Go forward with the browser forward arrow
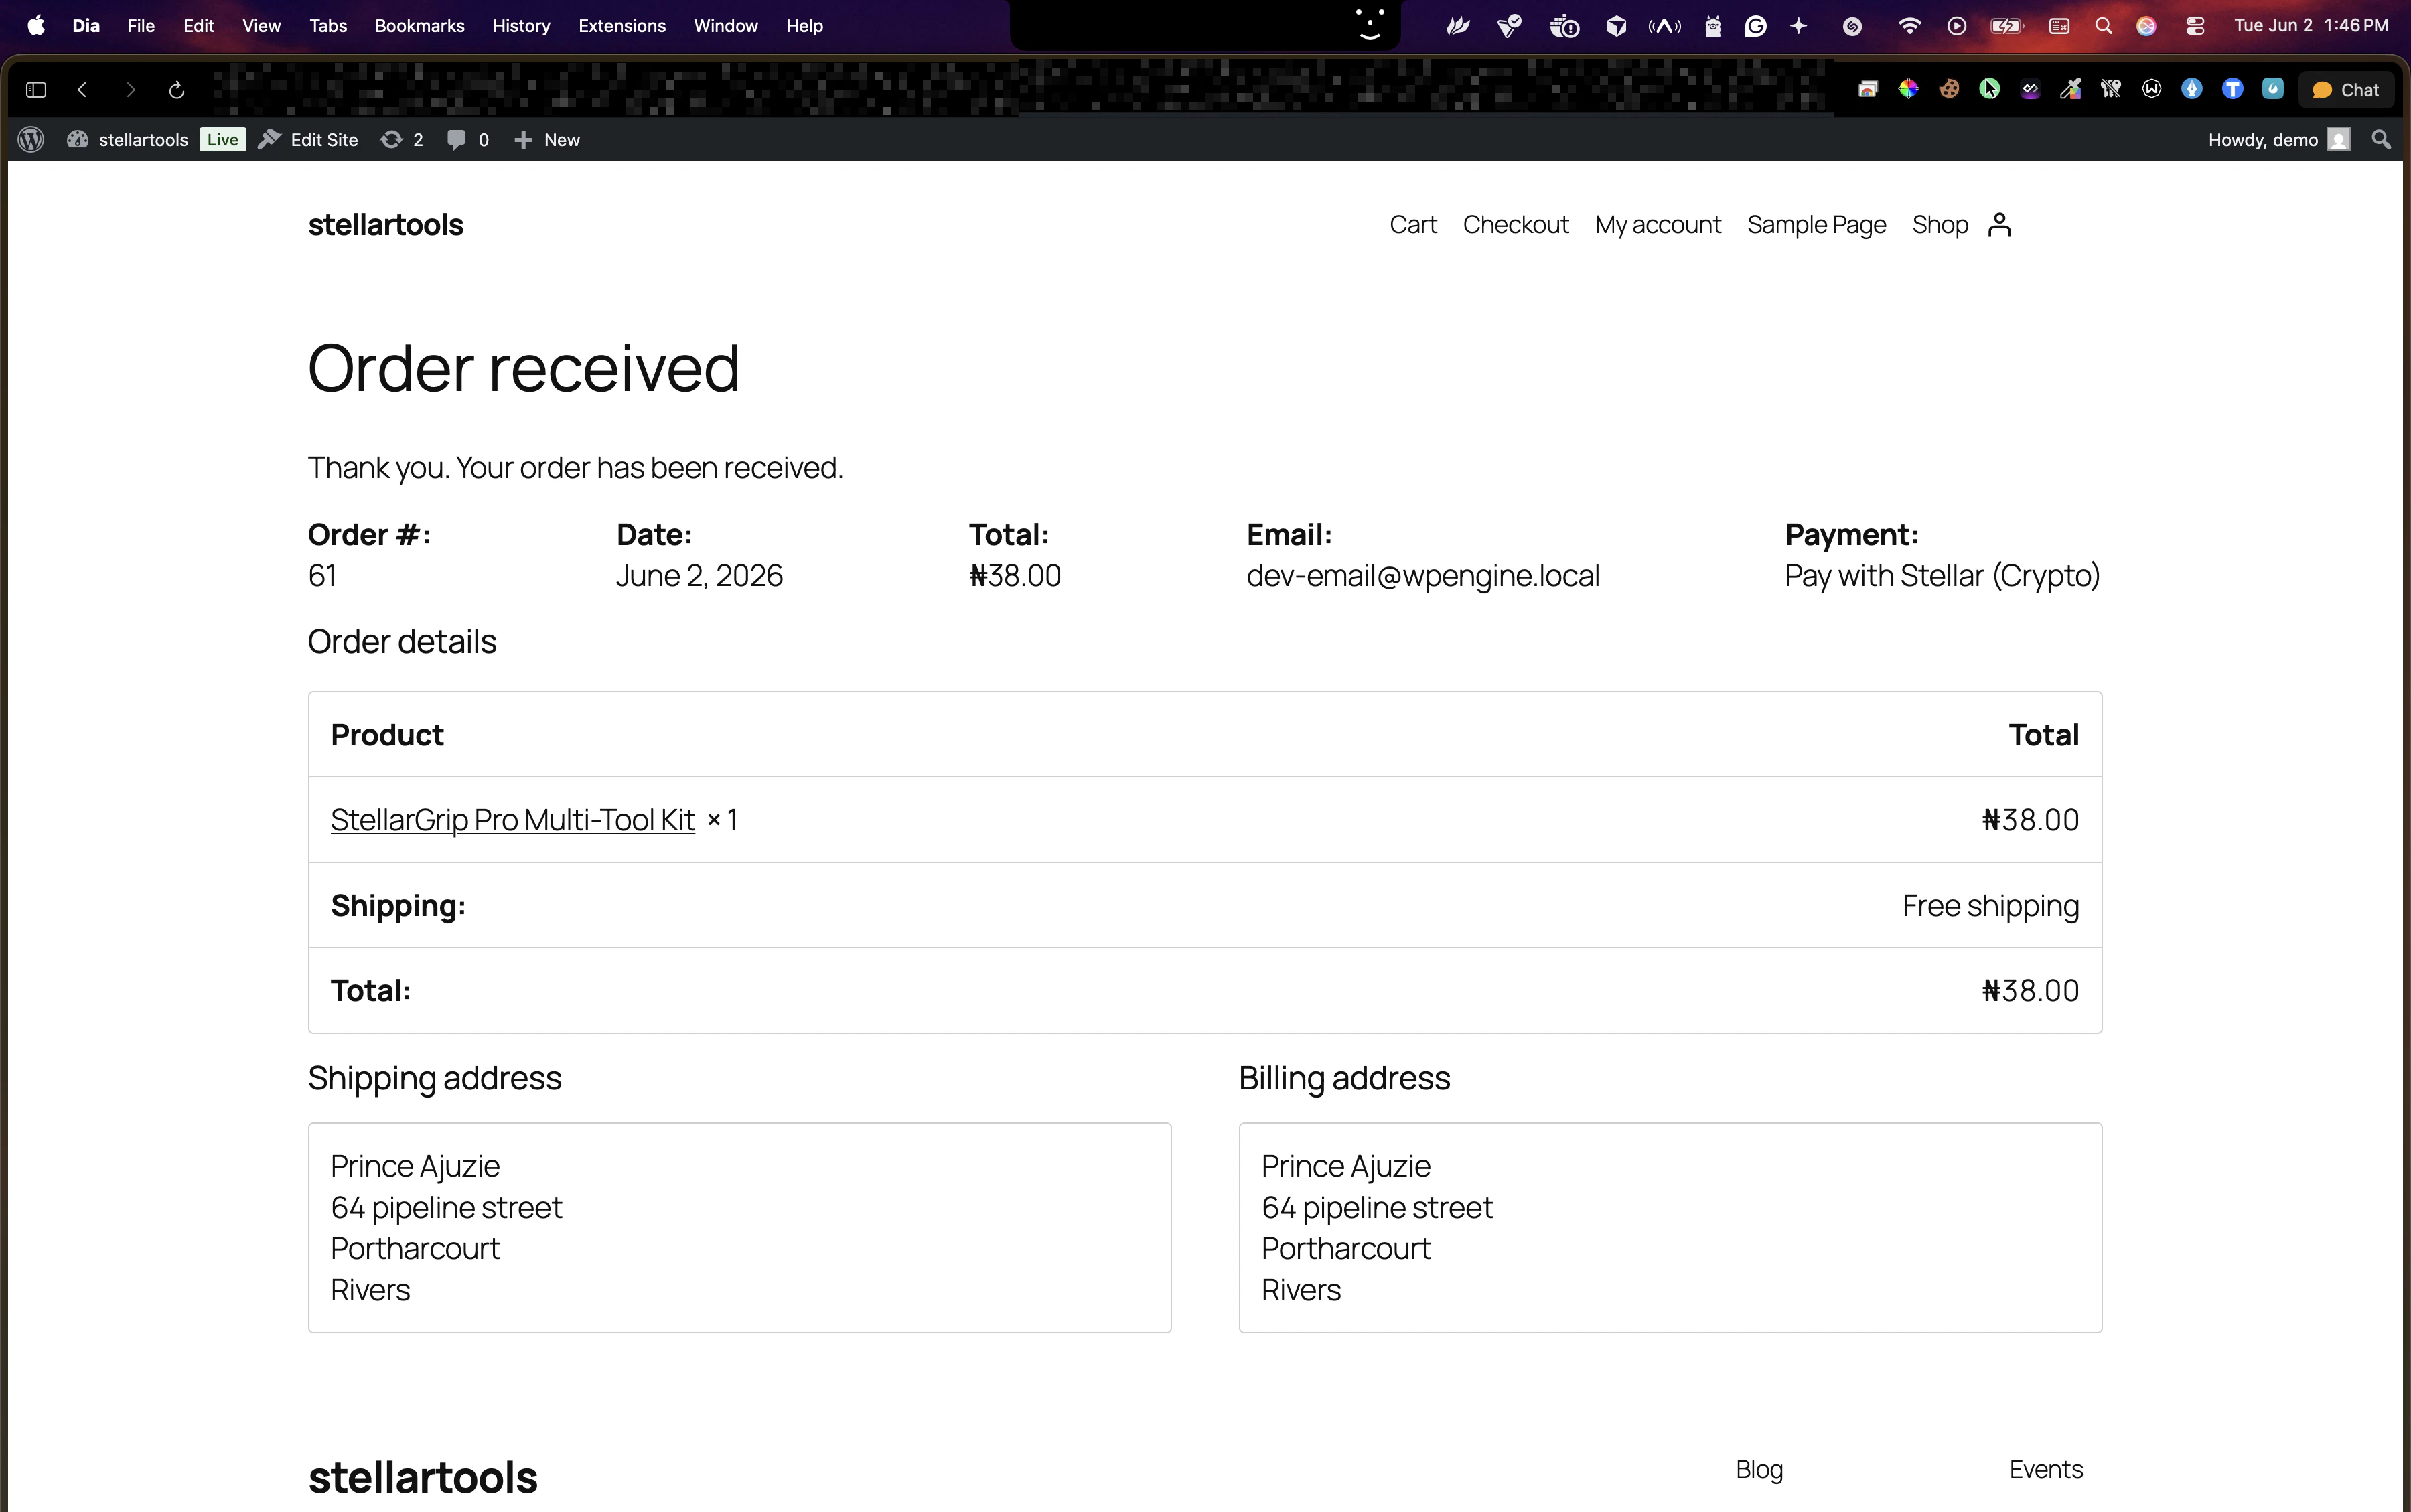 (130, 90)
